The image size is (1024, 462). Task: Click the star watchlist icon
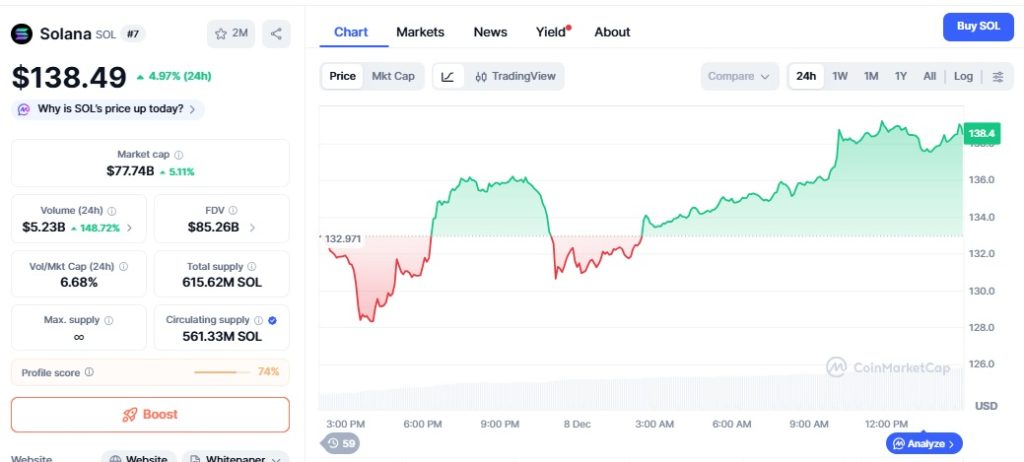click(221, 33)
